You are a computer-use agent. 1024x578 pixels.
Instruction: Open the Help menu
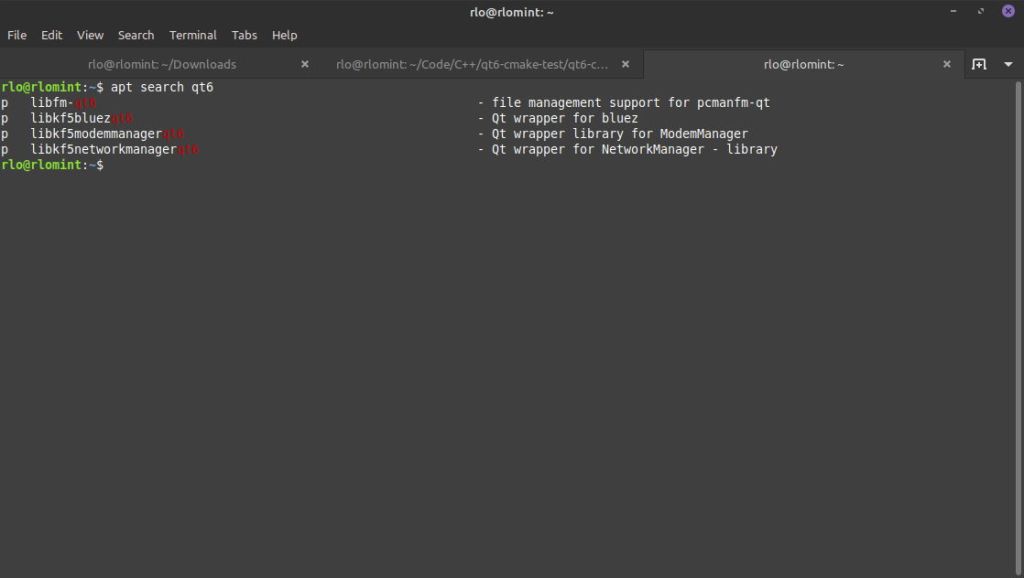(285, 35)
